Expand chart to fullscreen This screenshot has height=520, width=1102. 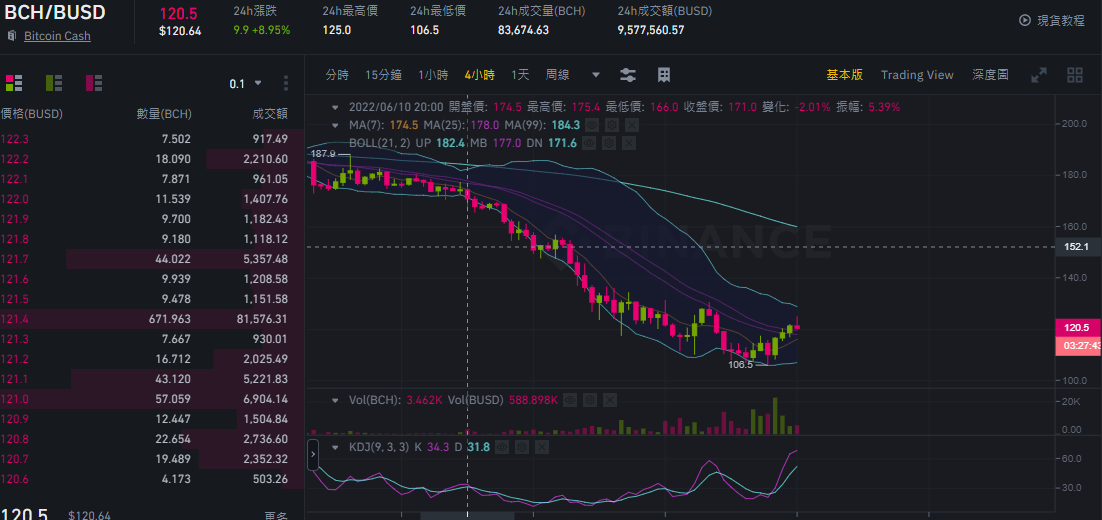point(1039,75)
